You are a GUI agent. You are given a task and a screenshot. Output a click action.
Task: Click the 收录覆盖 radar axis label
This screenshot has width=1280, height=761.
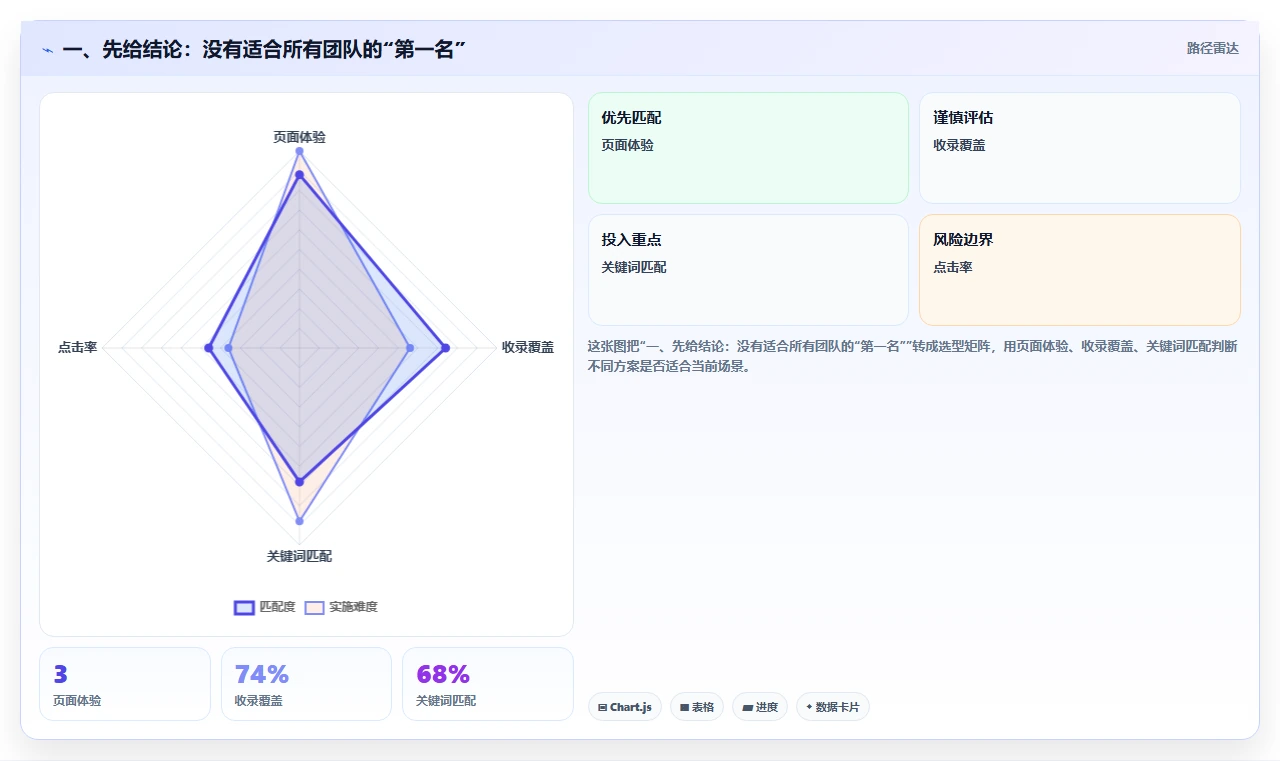(528, 348)
